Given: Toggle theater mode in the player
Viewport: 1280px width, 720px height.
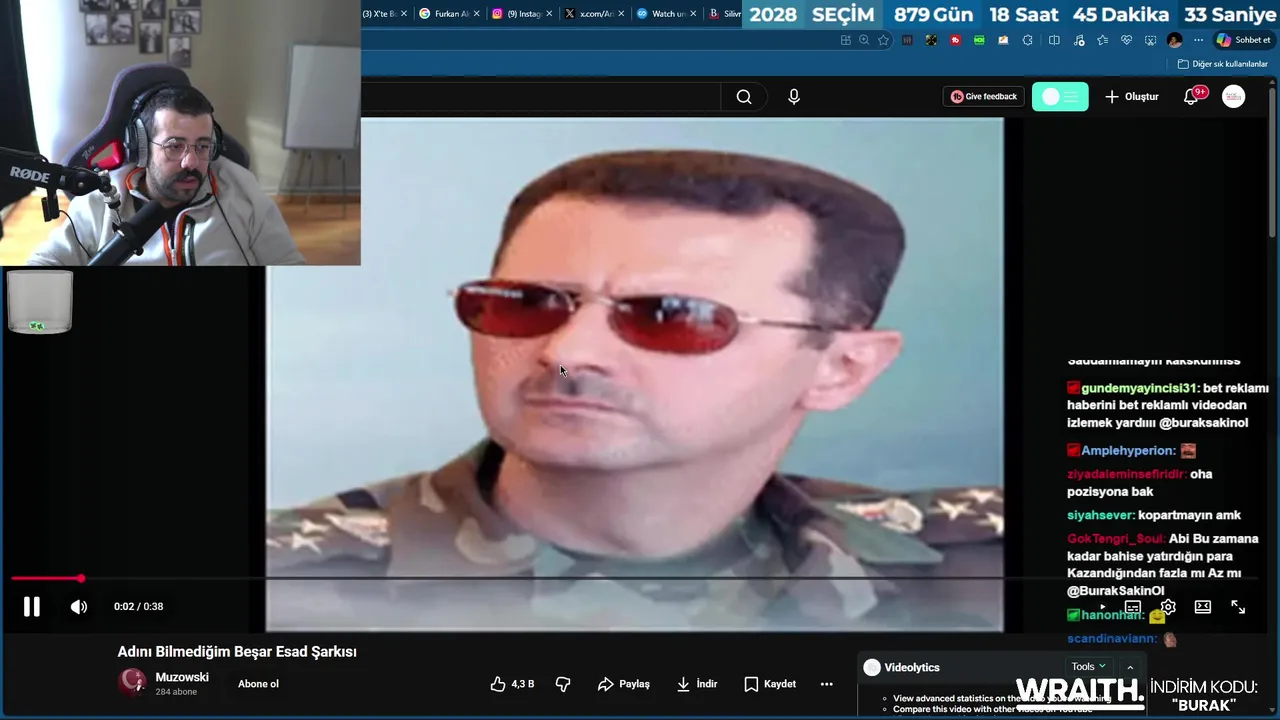Looking at the screenshot, I should coord(1203,607).
